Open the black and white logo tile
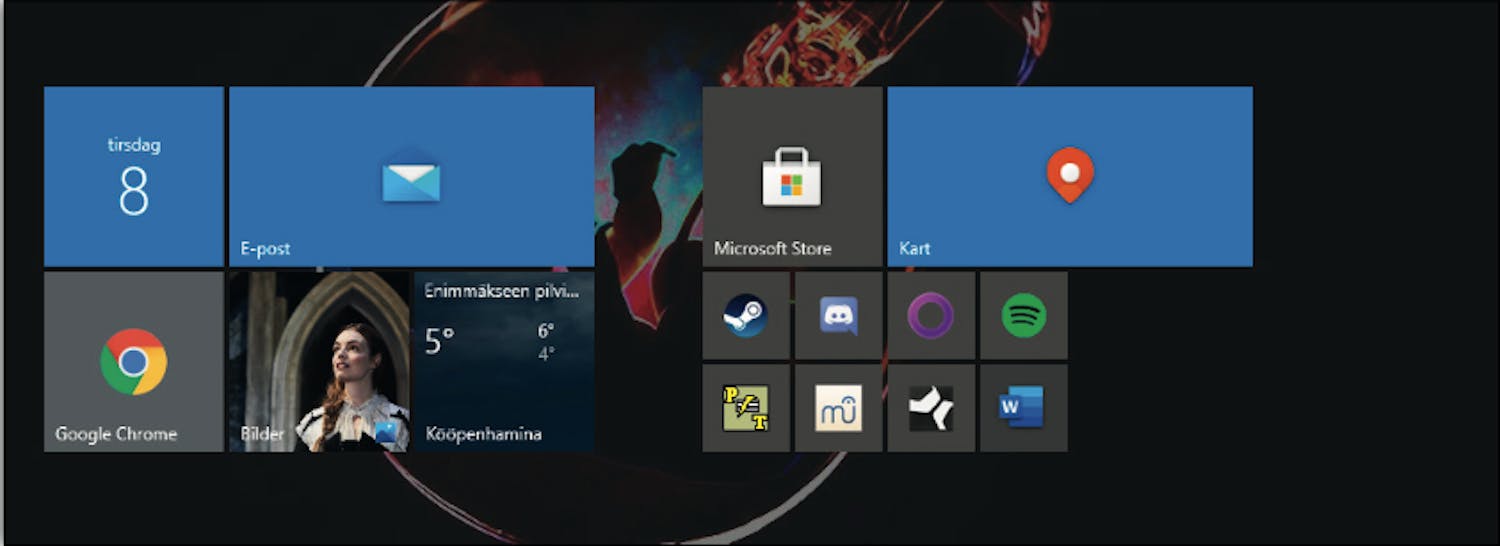 pyautogui.click(x=931, y=408)
